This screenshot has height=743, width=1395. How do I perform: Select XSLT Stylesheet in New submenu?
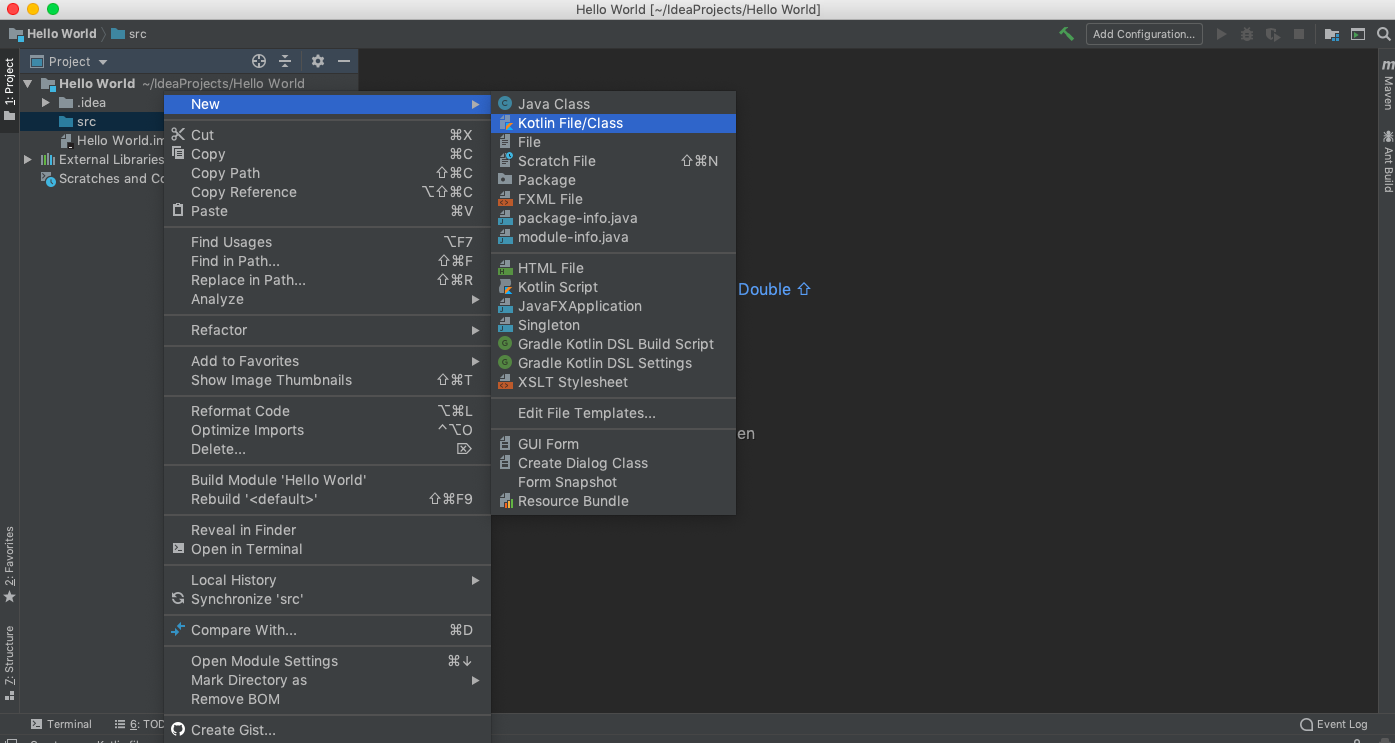pyautogui.click(x=613, y=382)
